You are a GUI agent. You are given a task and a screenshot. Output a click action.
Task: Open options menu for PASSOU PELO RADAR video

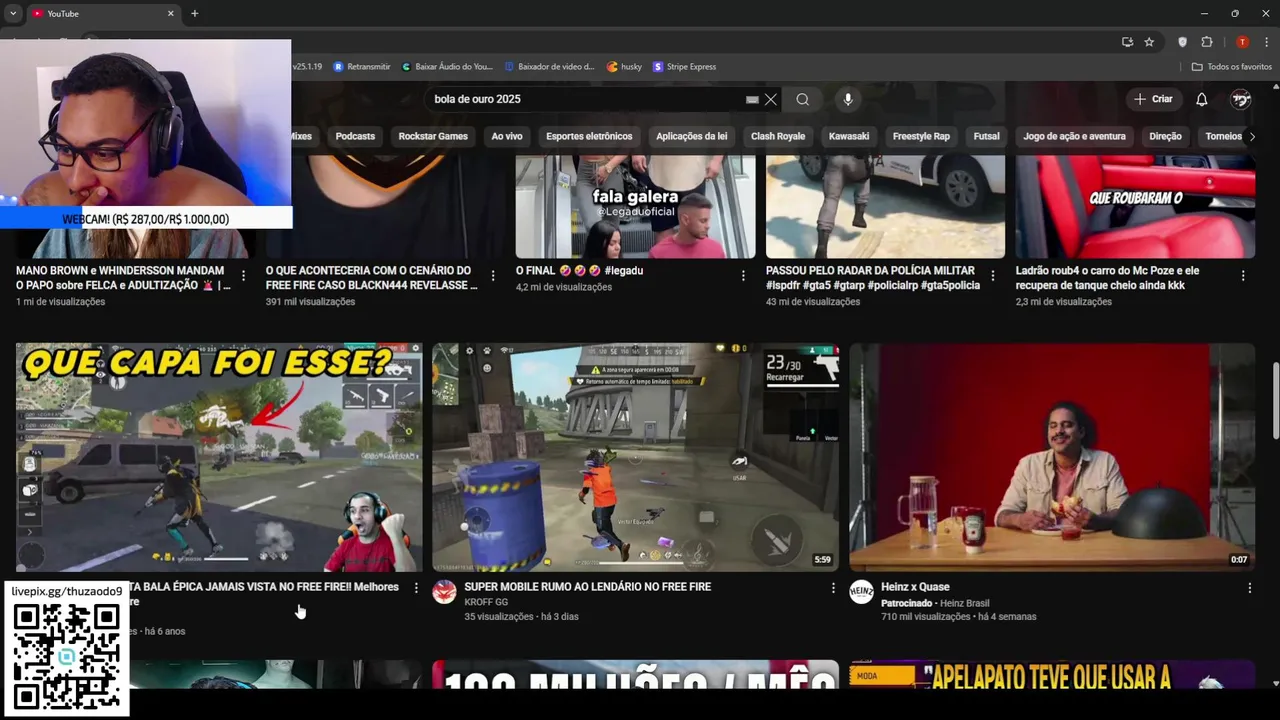tap(993, 275)
